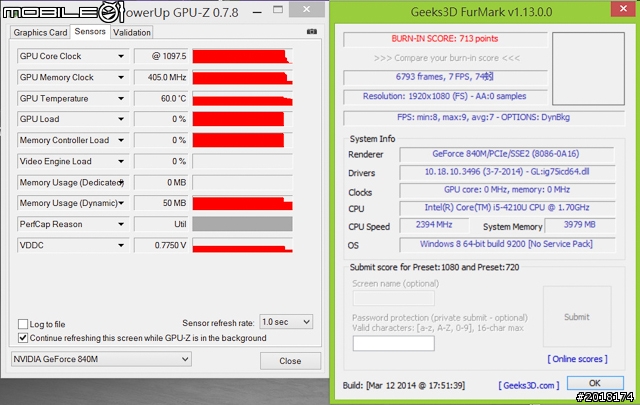
Task: Open GPU Core Clock sensor dropdown
Action: pos(121,56)
